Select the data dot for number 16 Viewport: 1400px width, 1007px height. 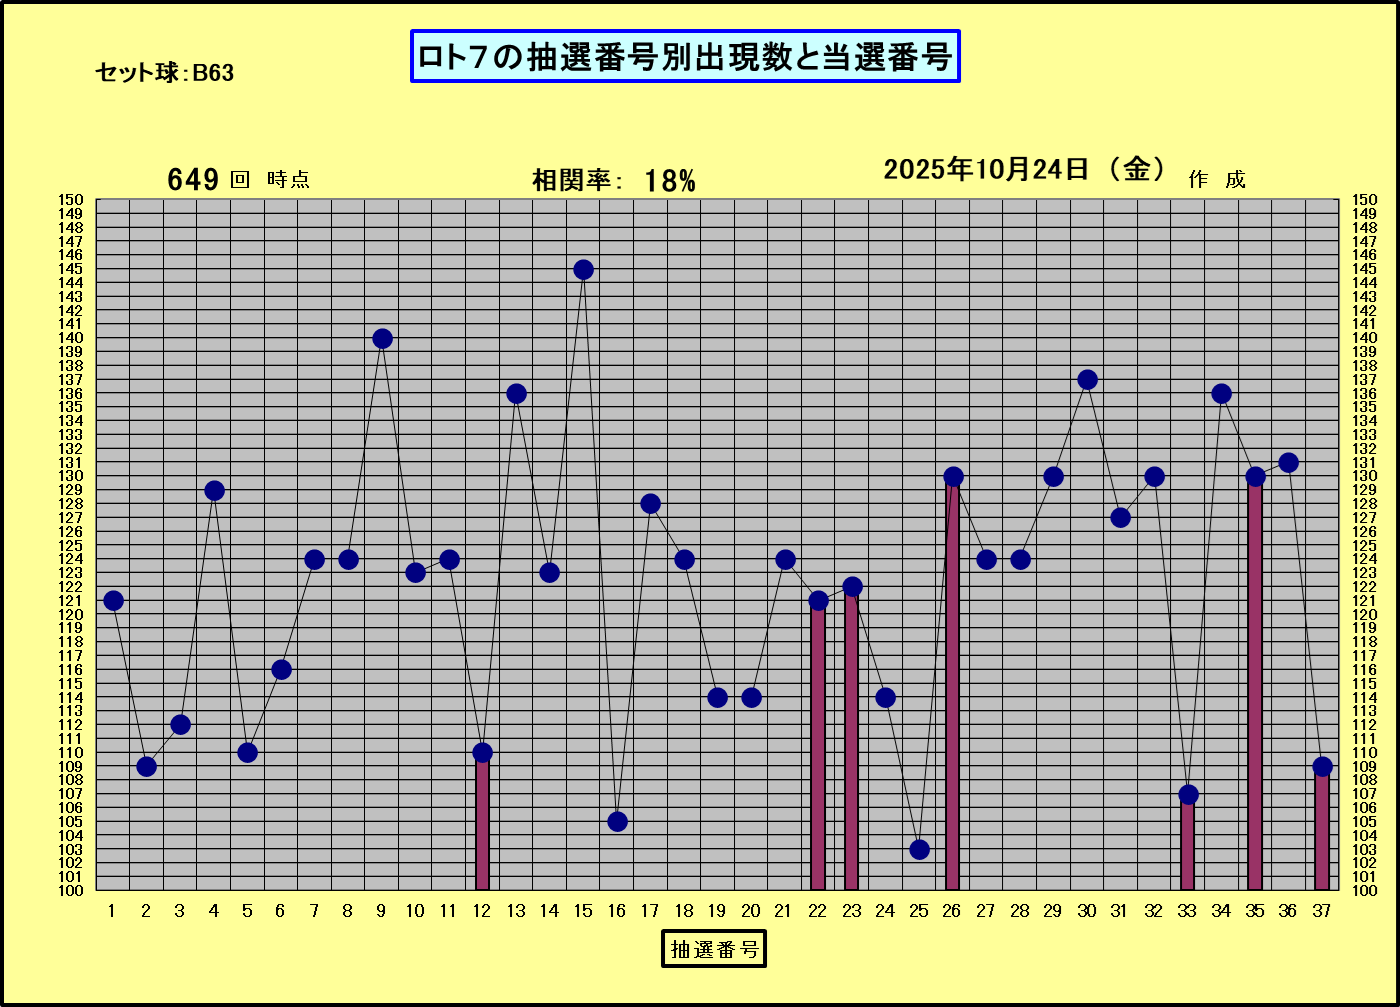tap(617, 821)
